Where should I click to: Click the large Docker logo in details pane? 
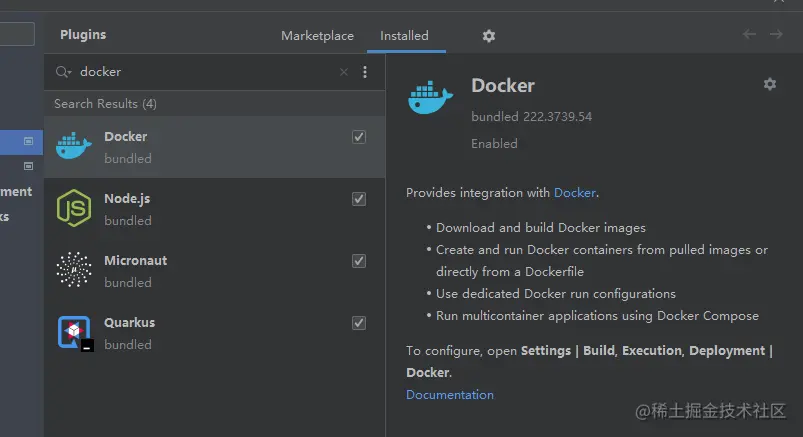point(431,97)
